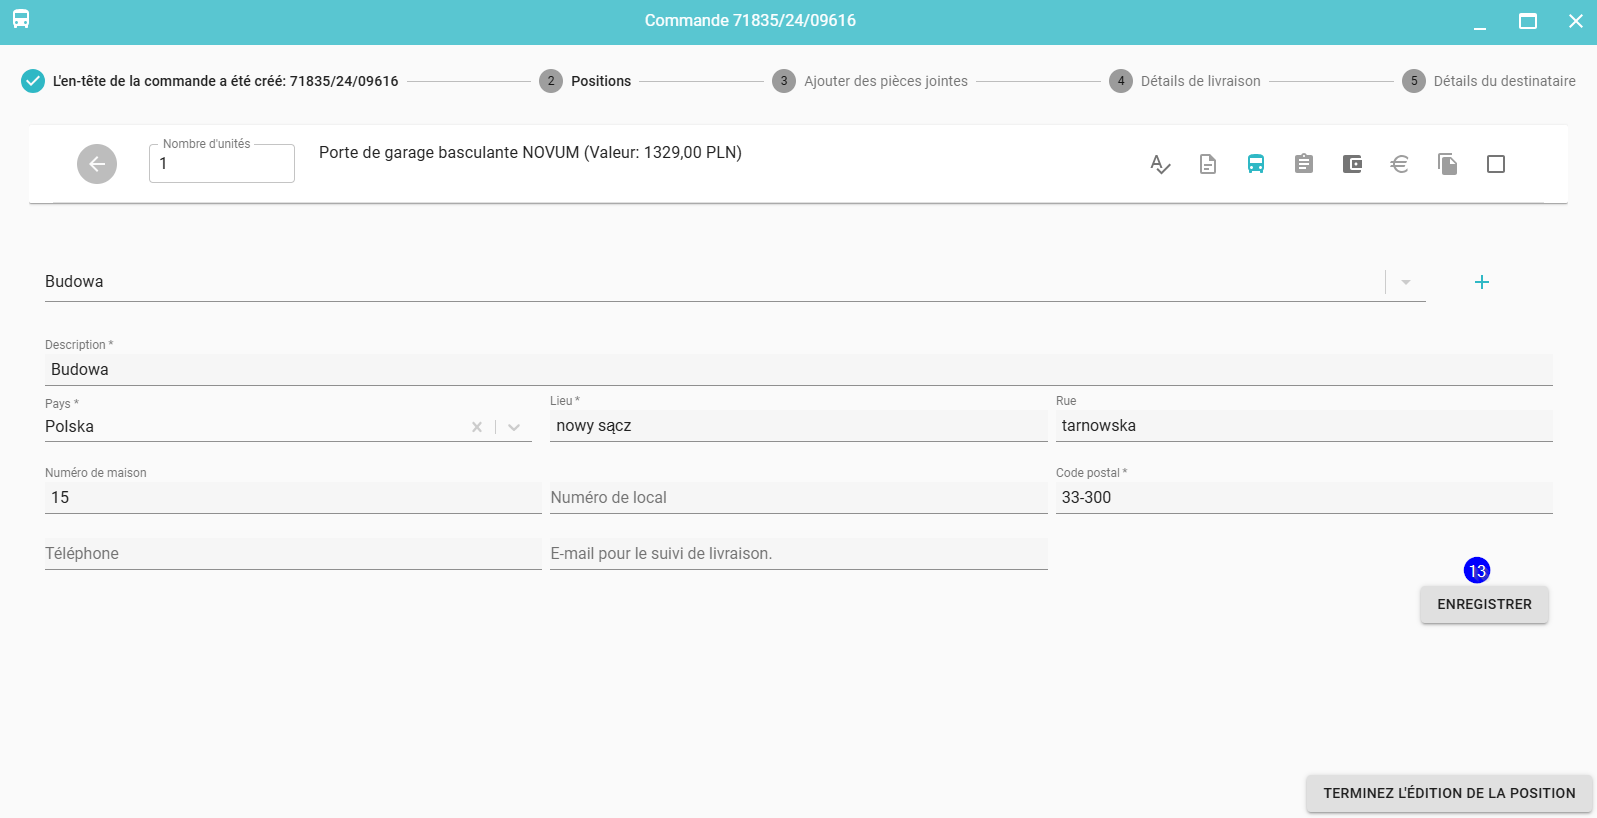Add a new address with the plus icon

click(x=1482, y=282)
